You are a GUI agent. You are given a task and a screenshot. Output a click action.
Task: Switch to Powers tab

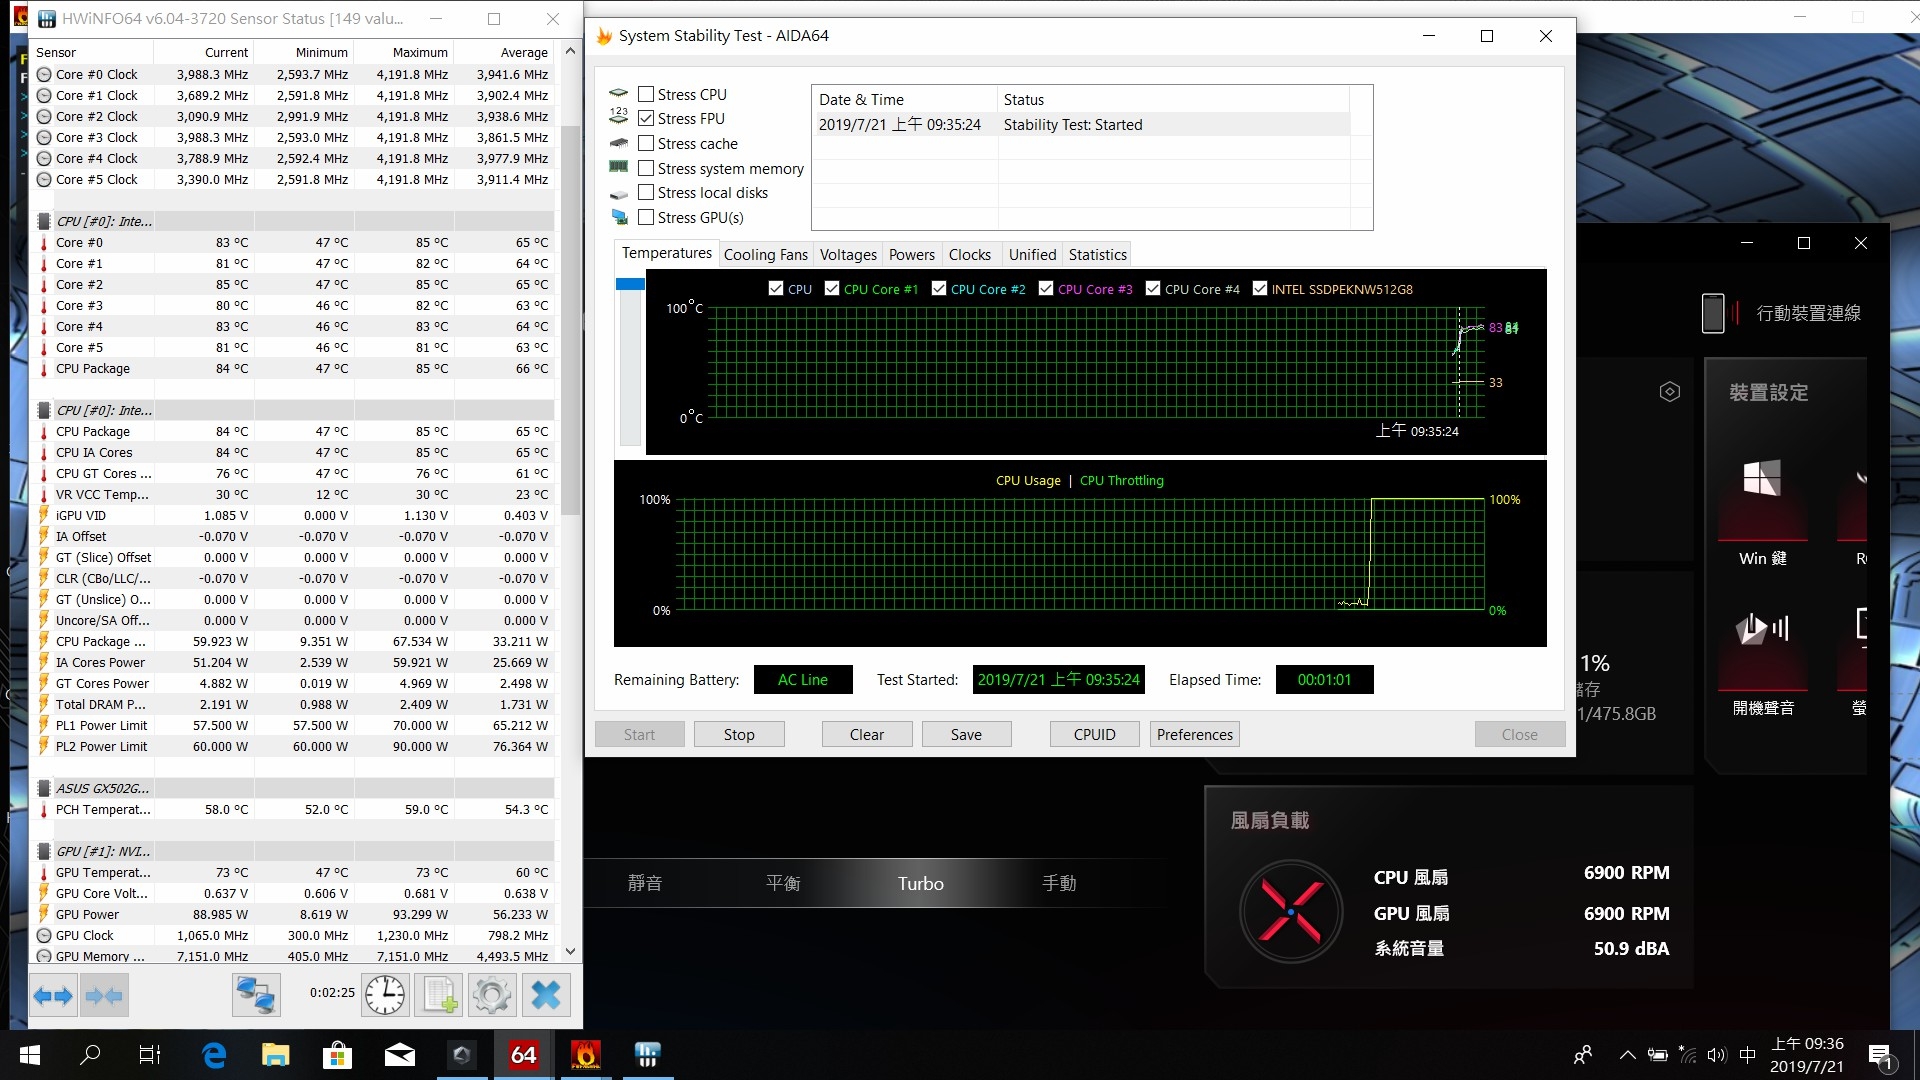[x=912, y=255]
